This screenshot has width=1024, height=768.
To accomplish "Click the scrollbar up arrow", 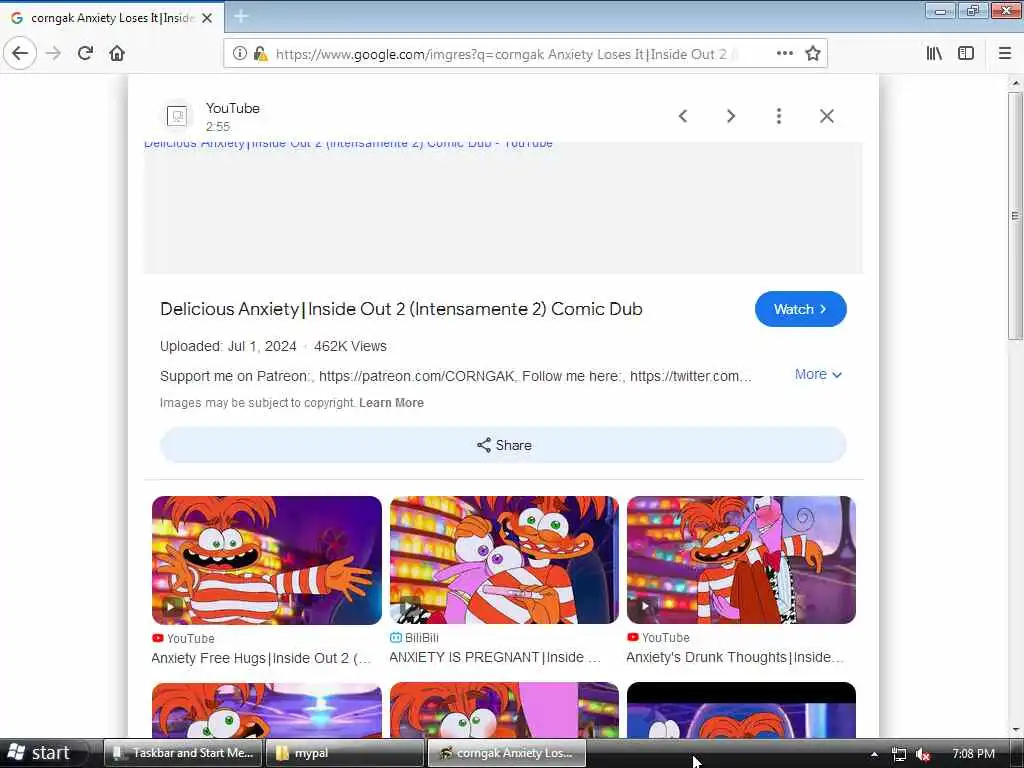I will click(1015, 83).
